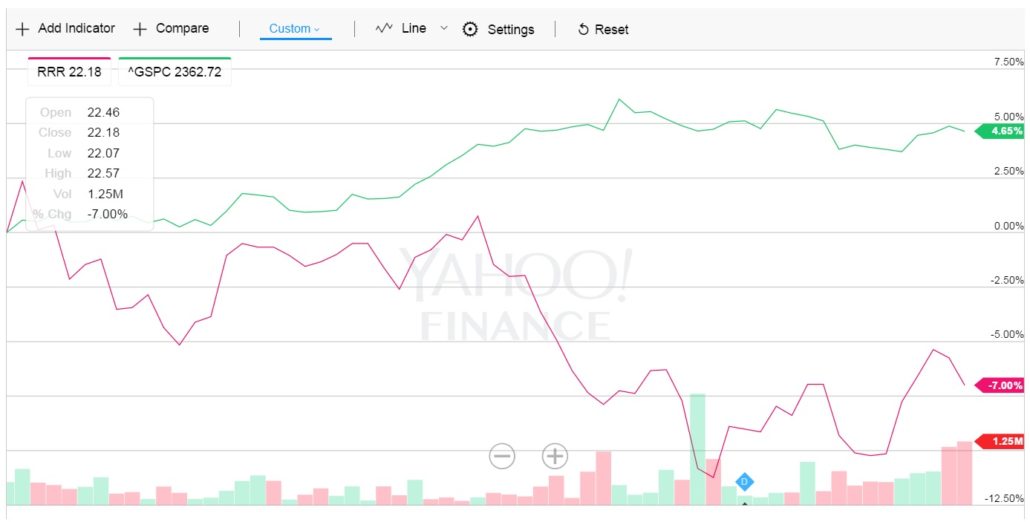Select the RRR 22.18 series label

coord(69,72)
